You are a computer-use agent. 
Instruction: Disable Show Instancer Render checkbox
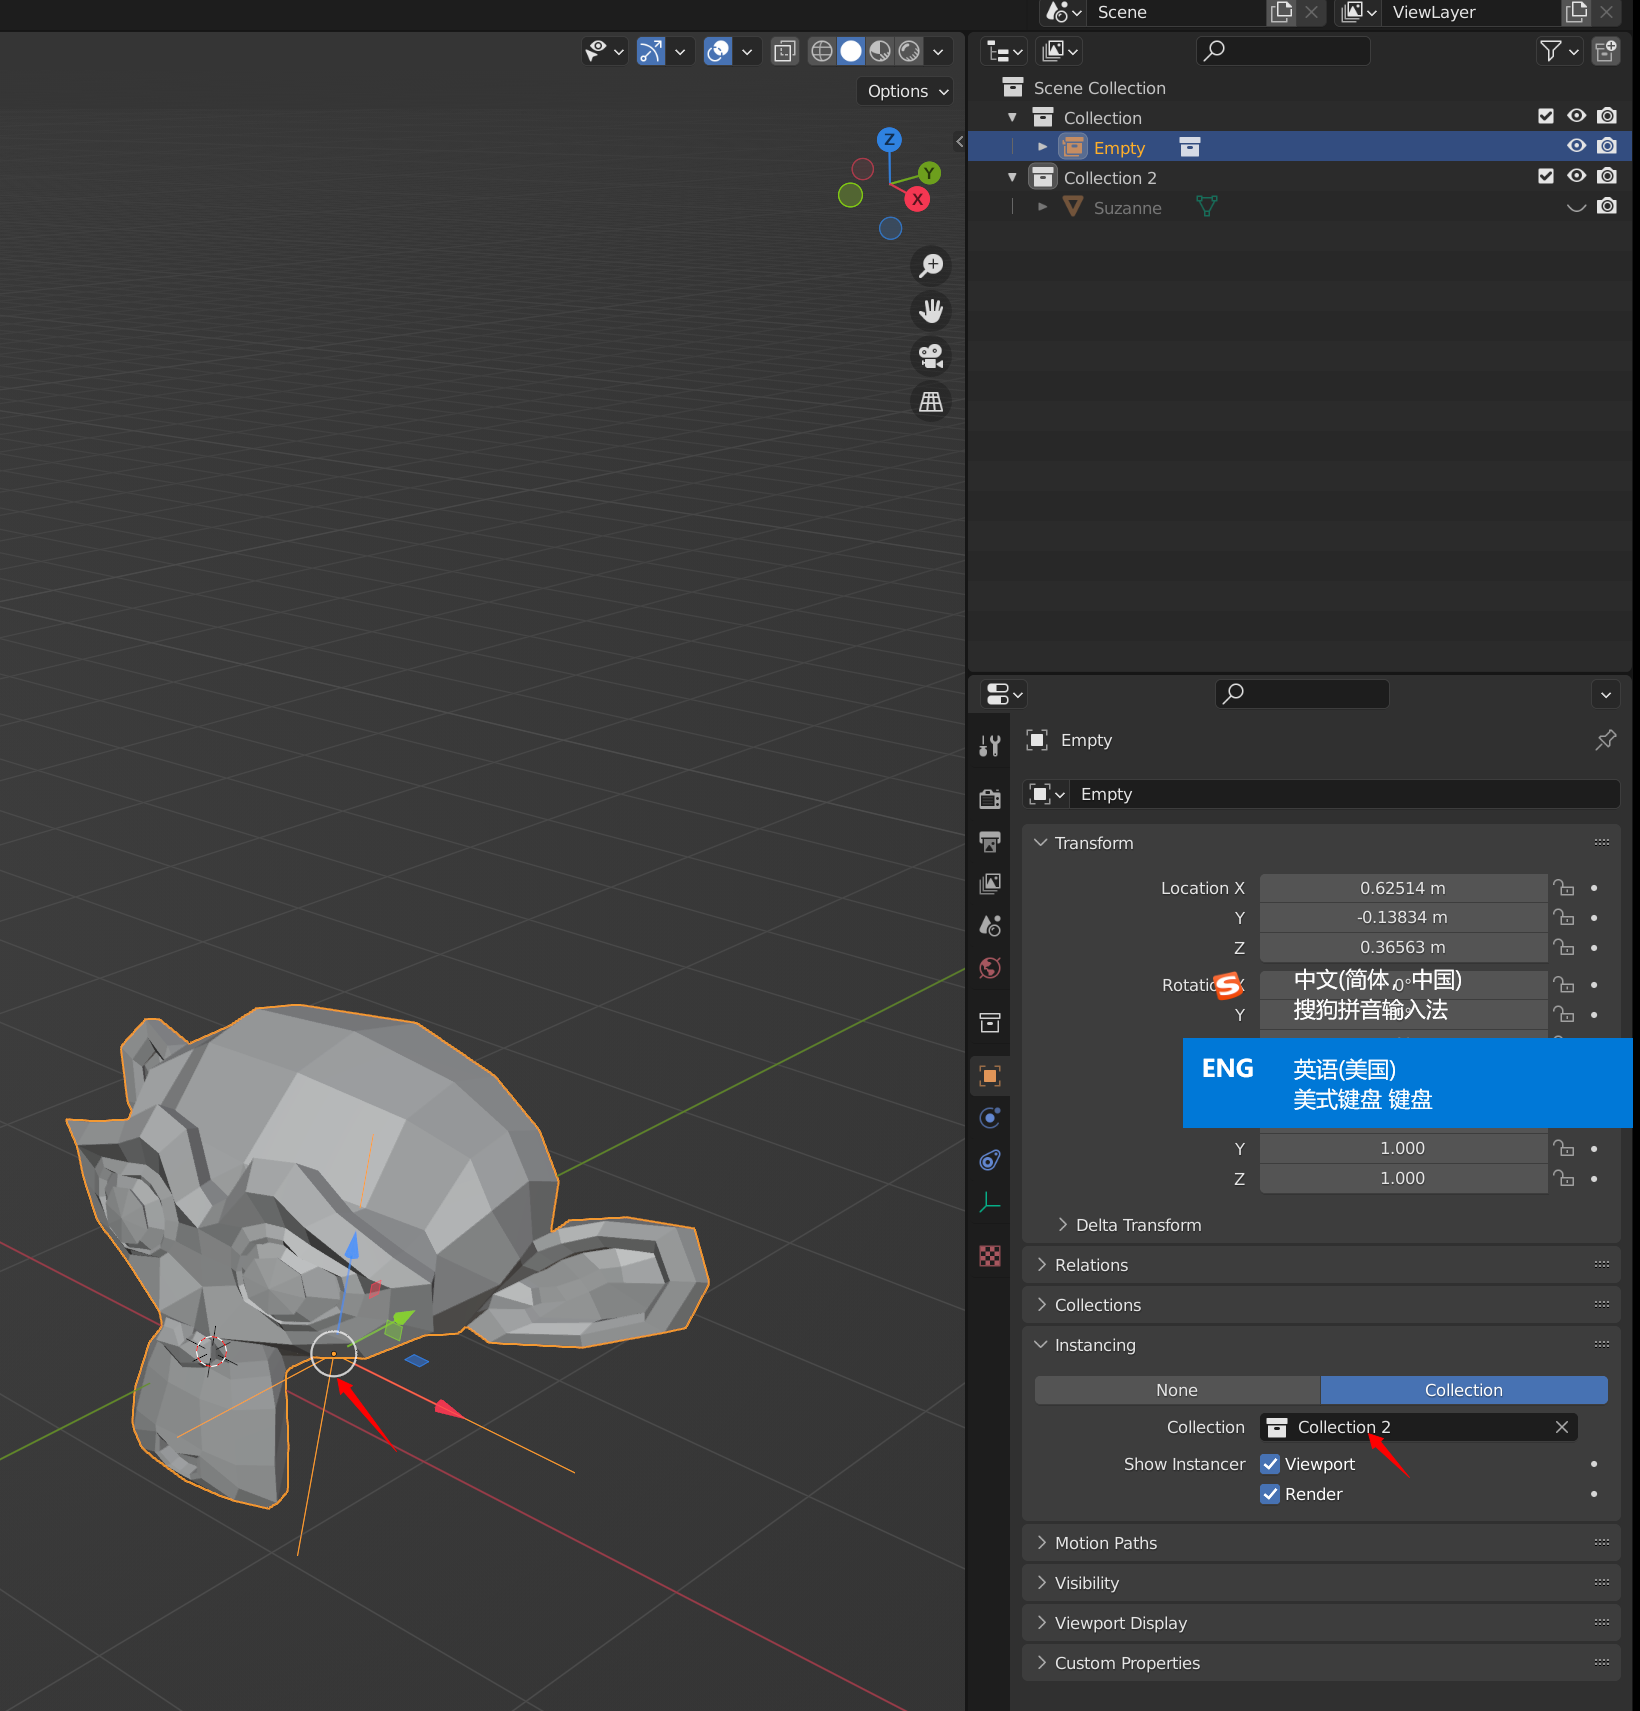click(1270, 1494)
